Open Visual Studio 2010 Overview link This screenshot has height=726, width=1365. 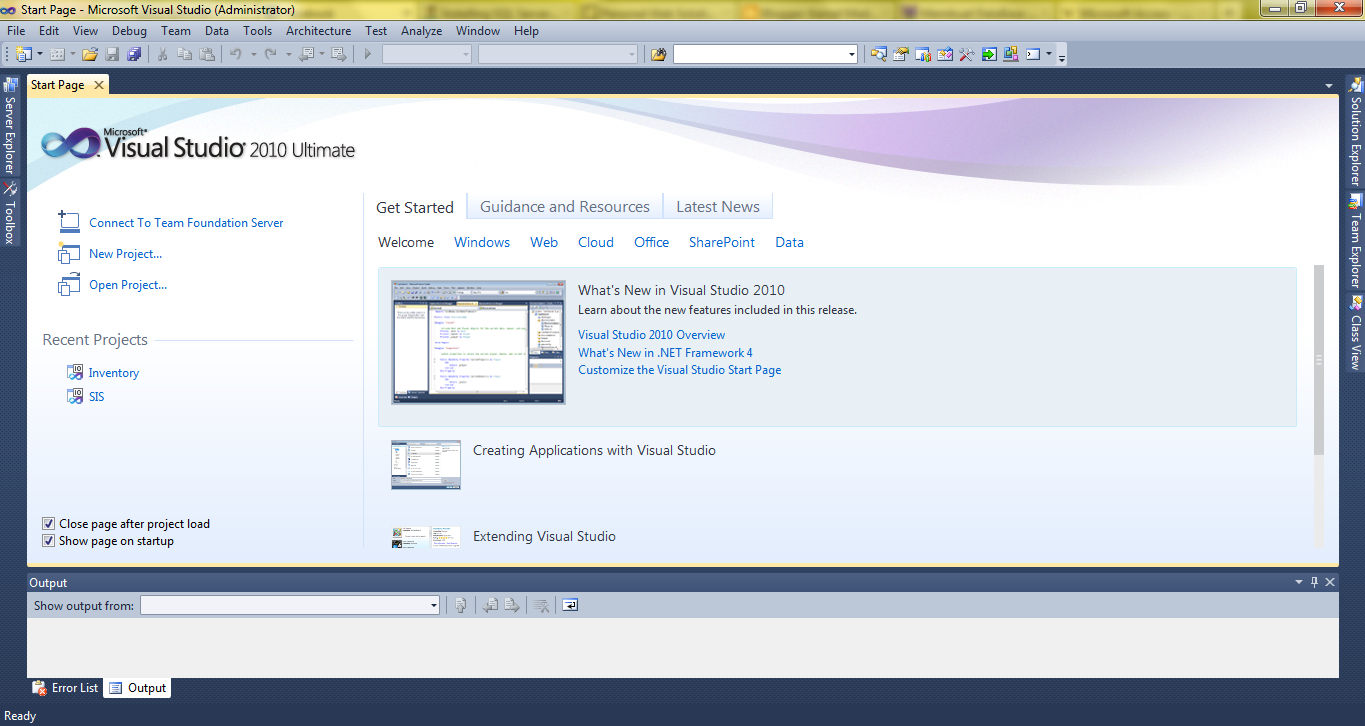pos(651,335)
